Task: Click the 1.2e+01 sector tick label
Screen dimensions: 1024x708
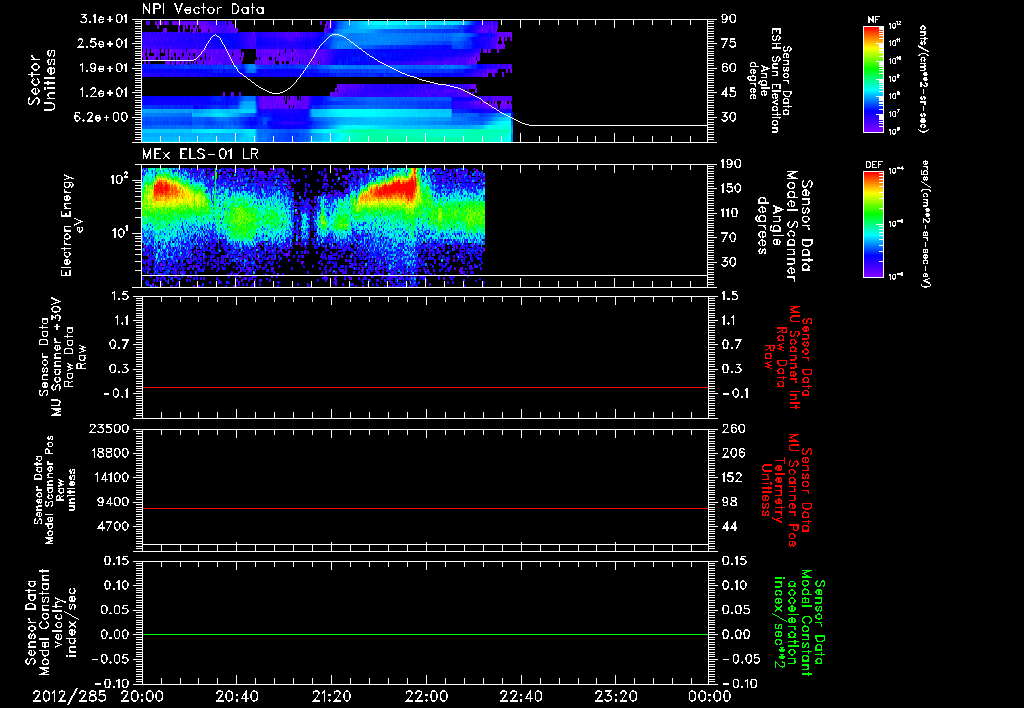Action: click(x=104, y=93)
